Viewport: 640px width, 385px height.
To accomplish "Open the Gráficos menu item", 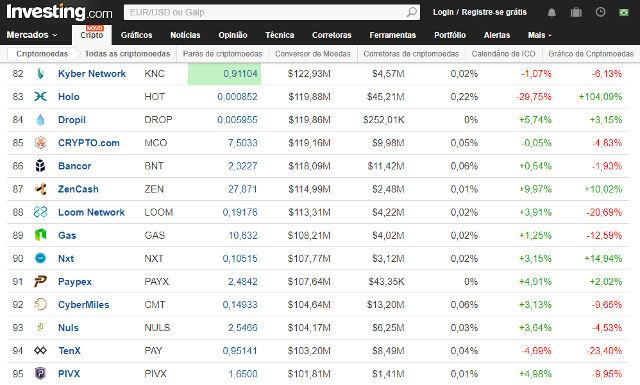I will [x=136, y=35].
